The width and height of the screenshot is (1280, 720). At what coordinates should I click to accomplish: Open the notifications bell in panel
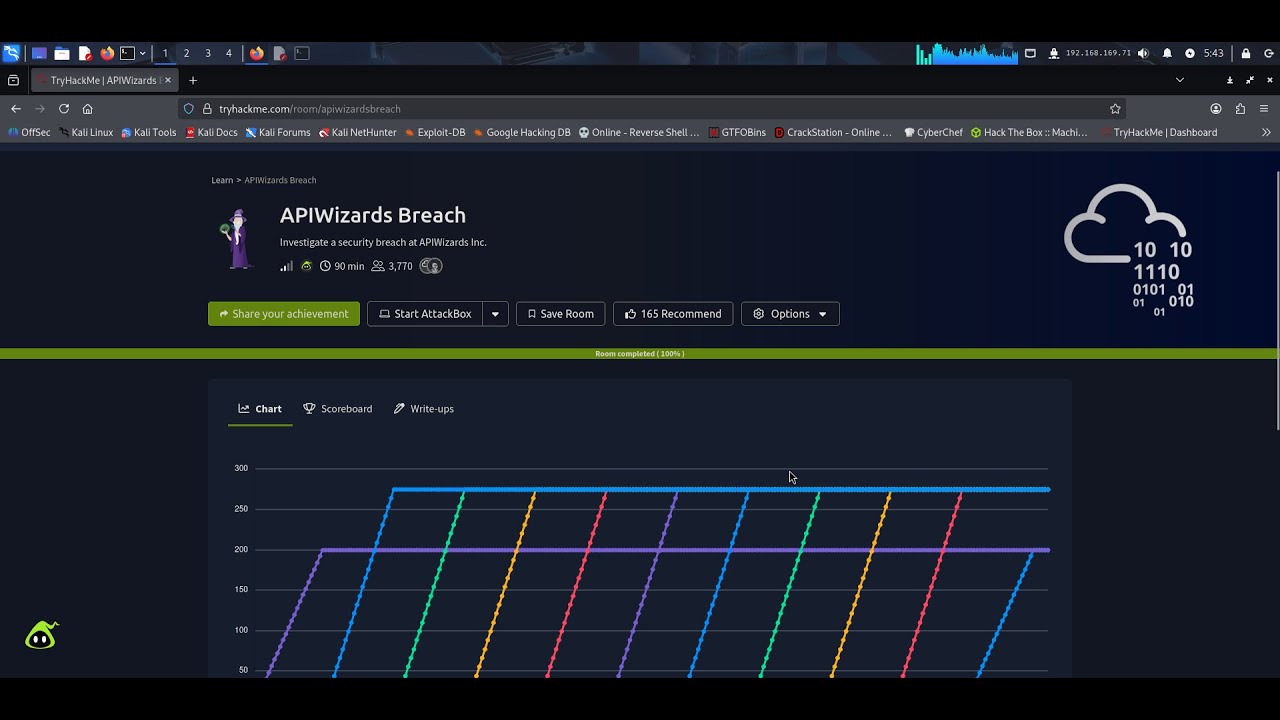1167,53
